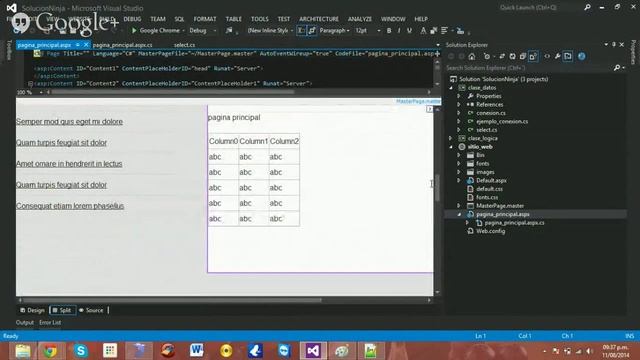
Task: Select Default.aspx in Solution Explorer
Action: coord(491,180)
